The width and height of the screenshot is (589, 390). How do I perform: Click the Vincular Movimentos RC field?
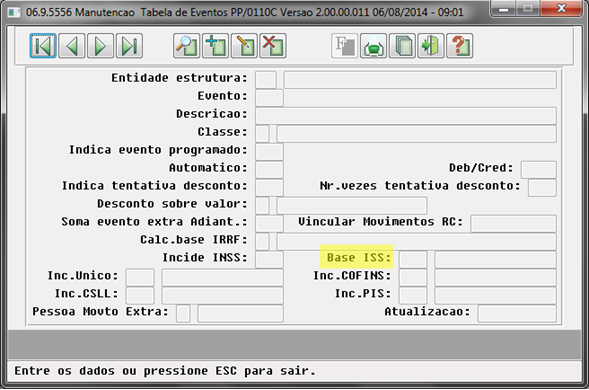click(513, 224)
